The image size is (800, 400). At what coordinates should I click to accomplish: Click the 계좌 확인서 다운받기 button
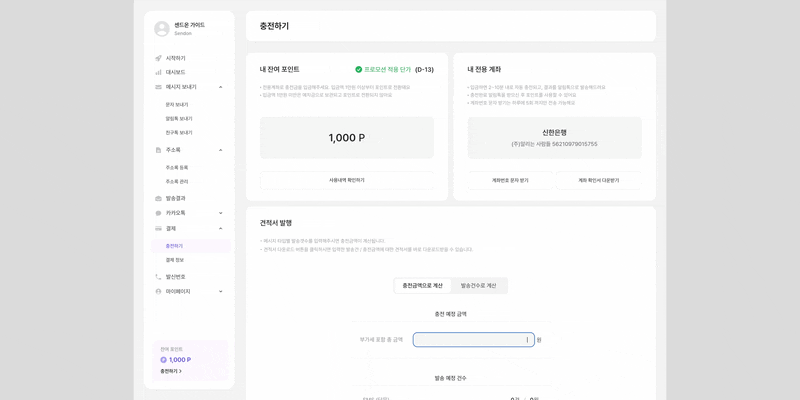tap(598, 180)
